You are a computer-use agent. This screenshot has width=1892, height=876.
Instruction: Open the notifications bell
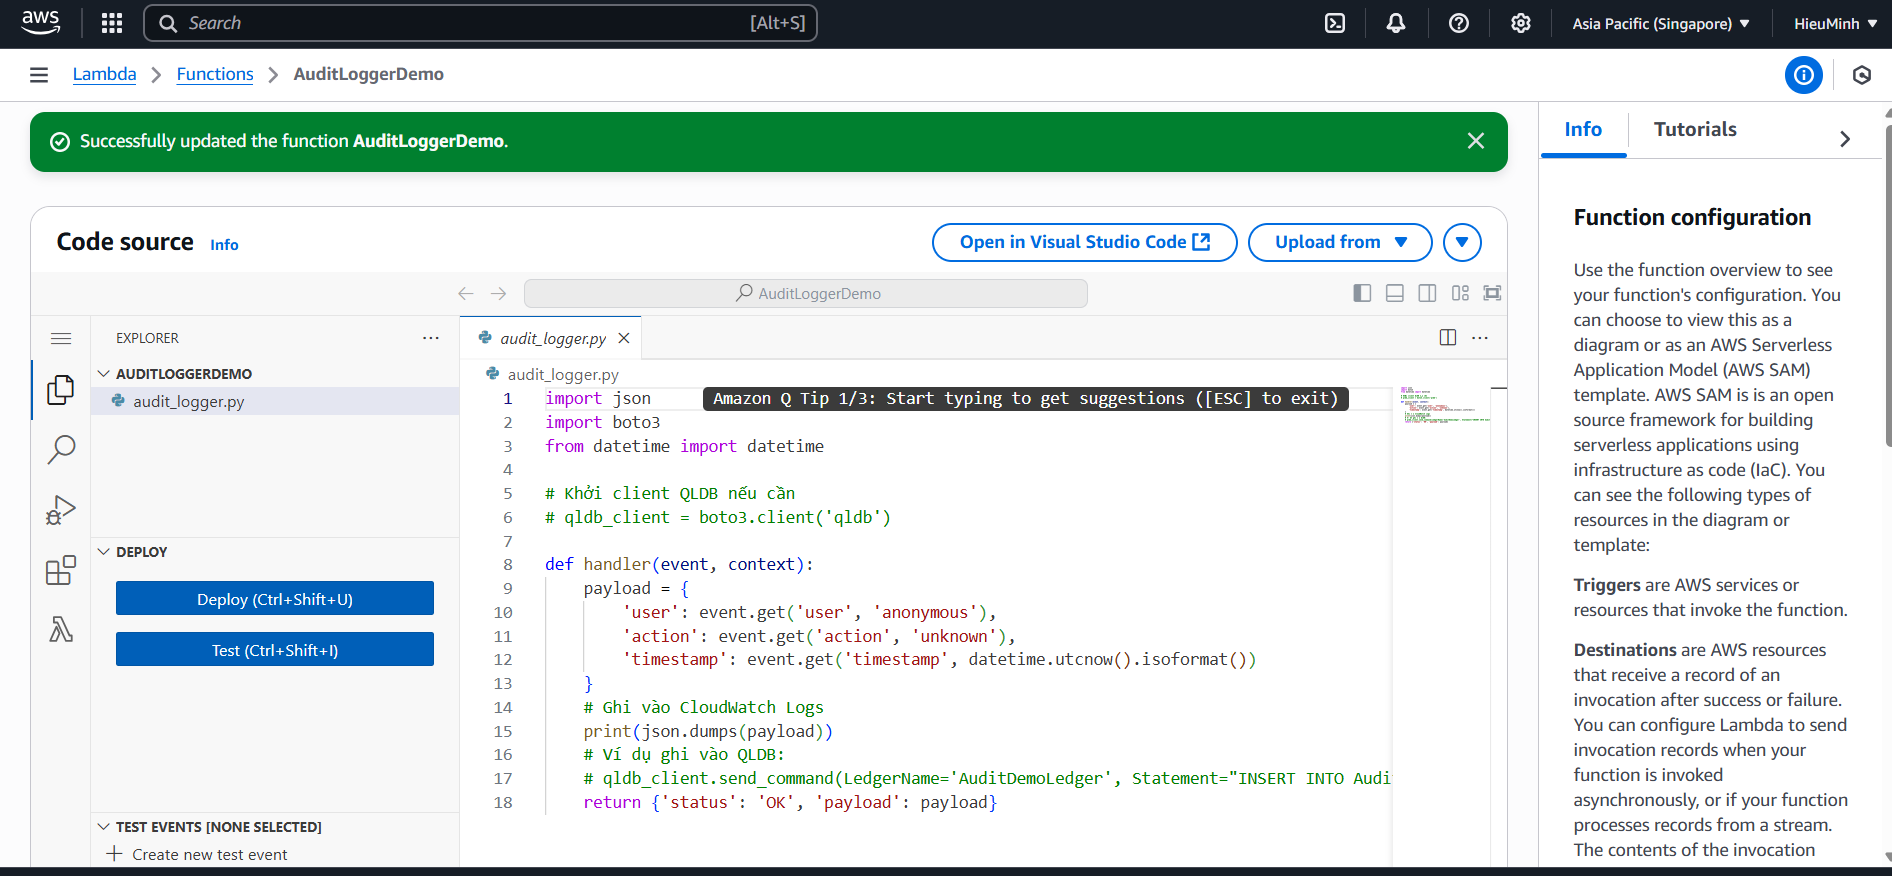pyautogui.click(x=1396, y=23)
